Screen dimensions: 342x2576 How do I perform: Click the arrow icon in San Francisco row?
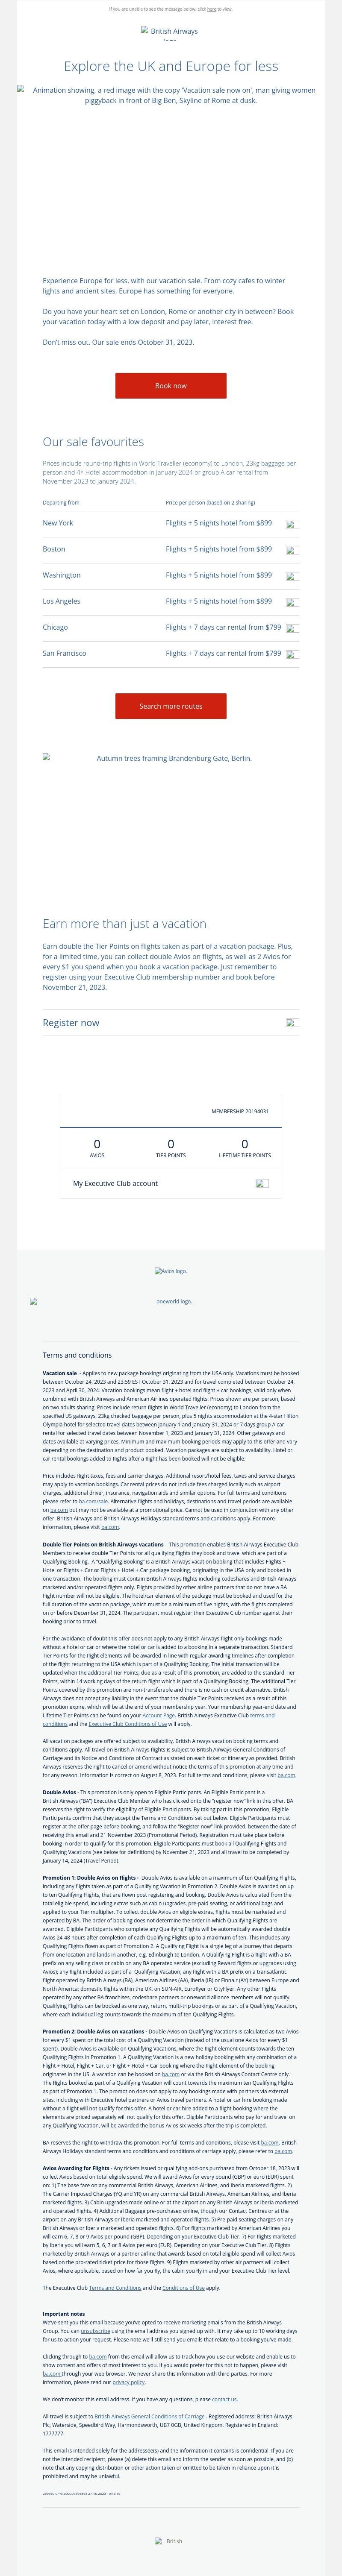click(292, 654)
